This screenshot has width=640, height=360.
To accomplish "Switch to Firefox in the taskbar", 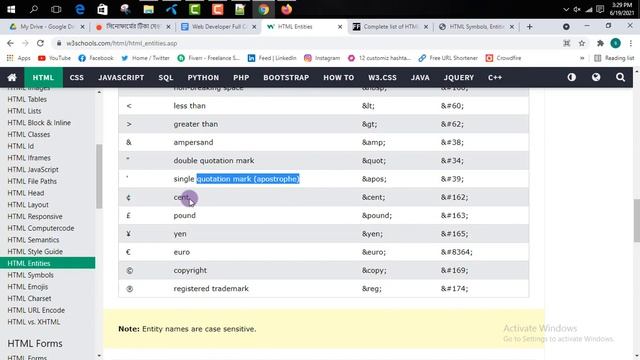I will pyautogui.click(x=287, y=9).
